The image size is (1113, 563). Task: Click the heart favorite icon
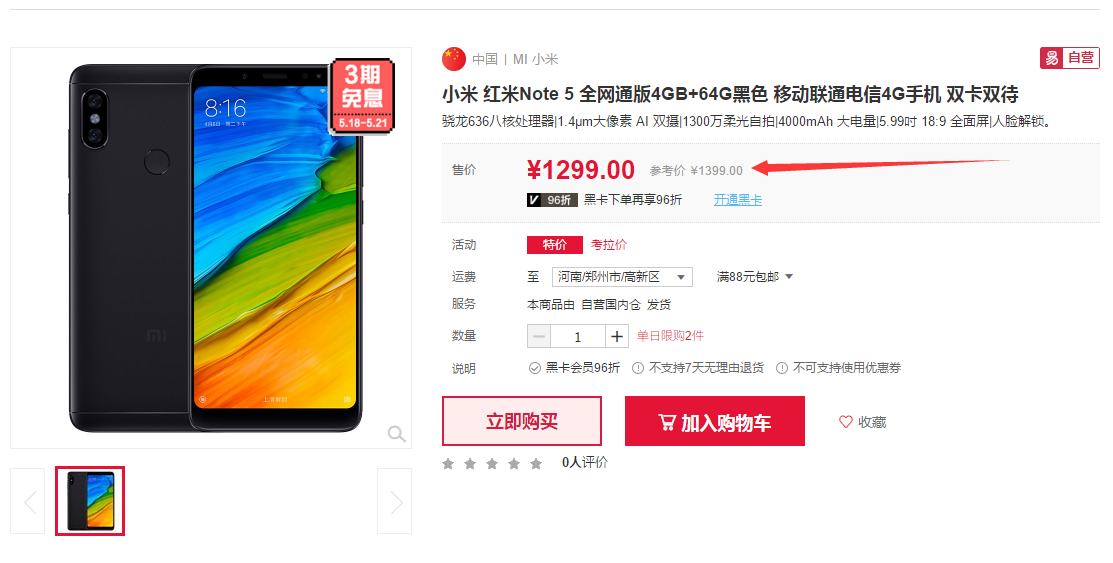pos(845,422)
